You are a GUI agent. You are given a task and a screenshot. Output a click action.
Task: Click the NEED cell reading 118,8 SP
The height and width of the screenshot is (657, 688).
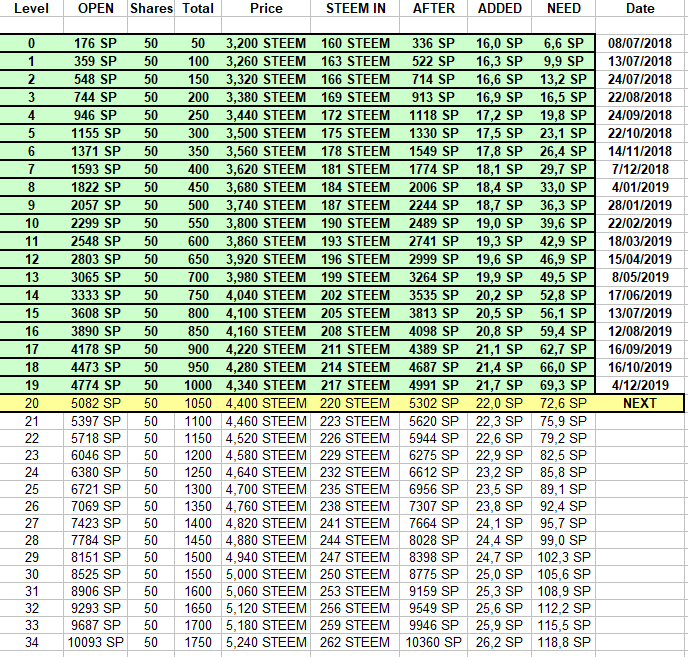tap(564, 643)
